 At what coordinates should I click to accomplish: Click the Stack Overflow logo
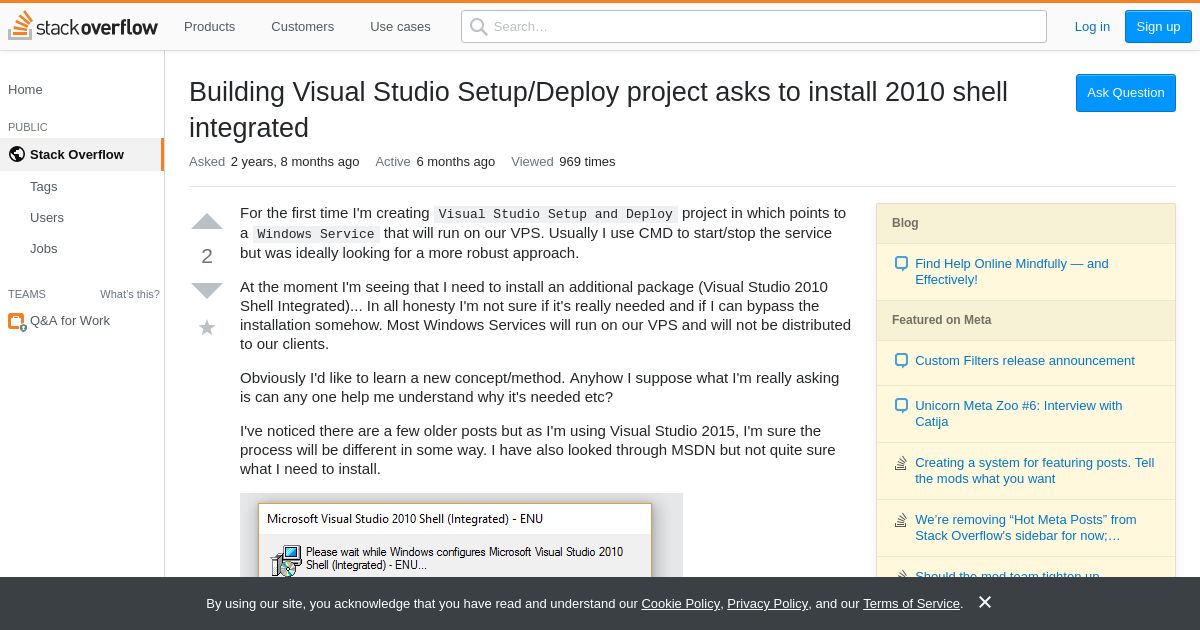[x=83, y=26]
